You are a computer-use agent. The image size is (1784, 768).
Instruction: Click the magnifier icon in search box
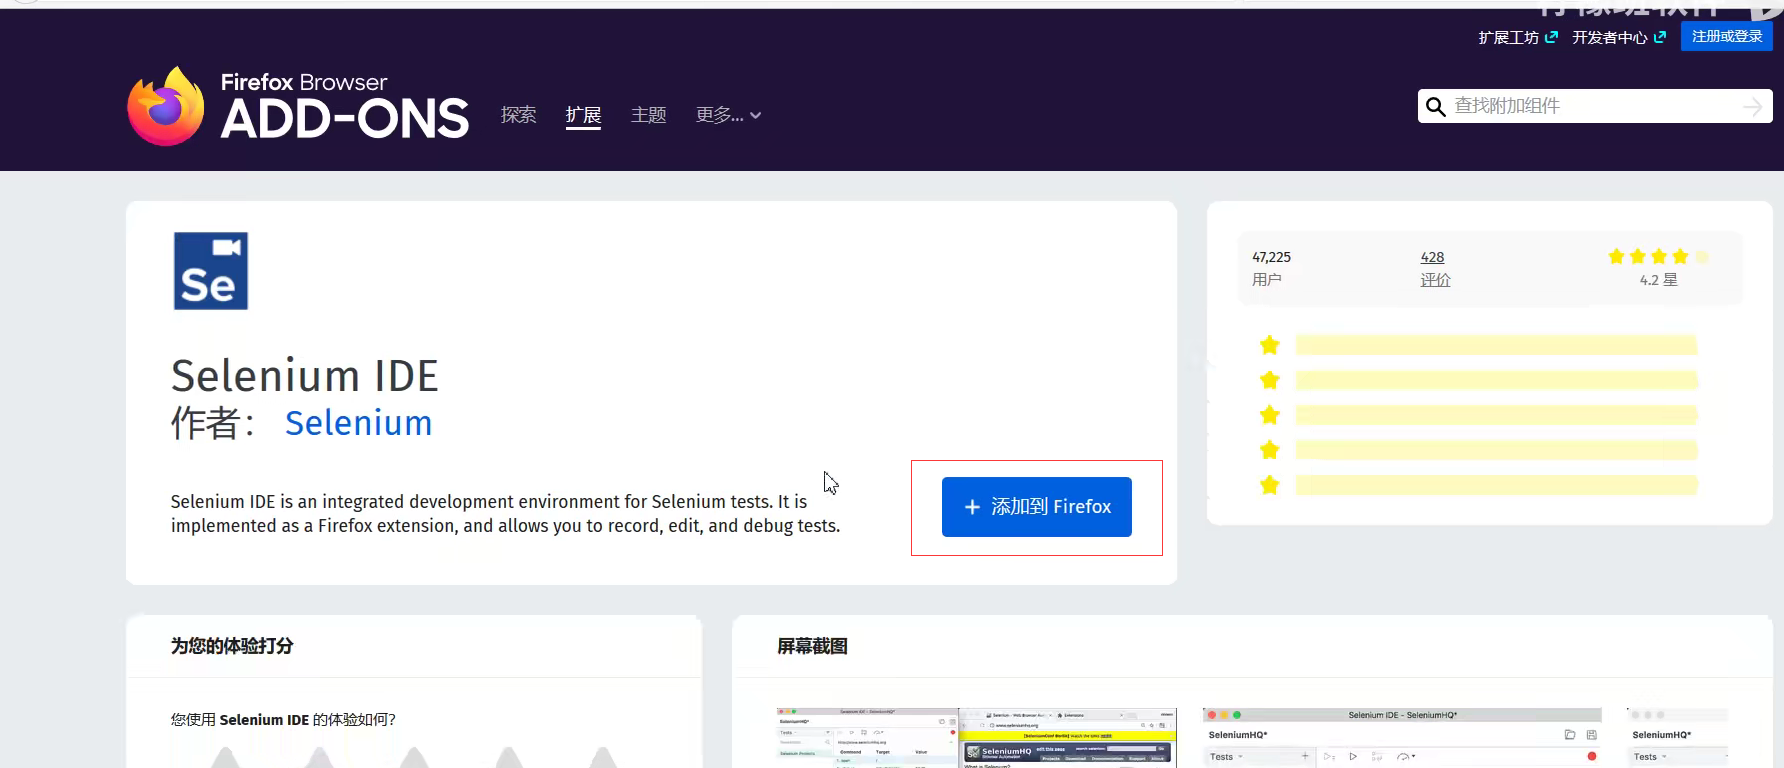pos(1435,107)
